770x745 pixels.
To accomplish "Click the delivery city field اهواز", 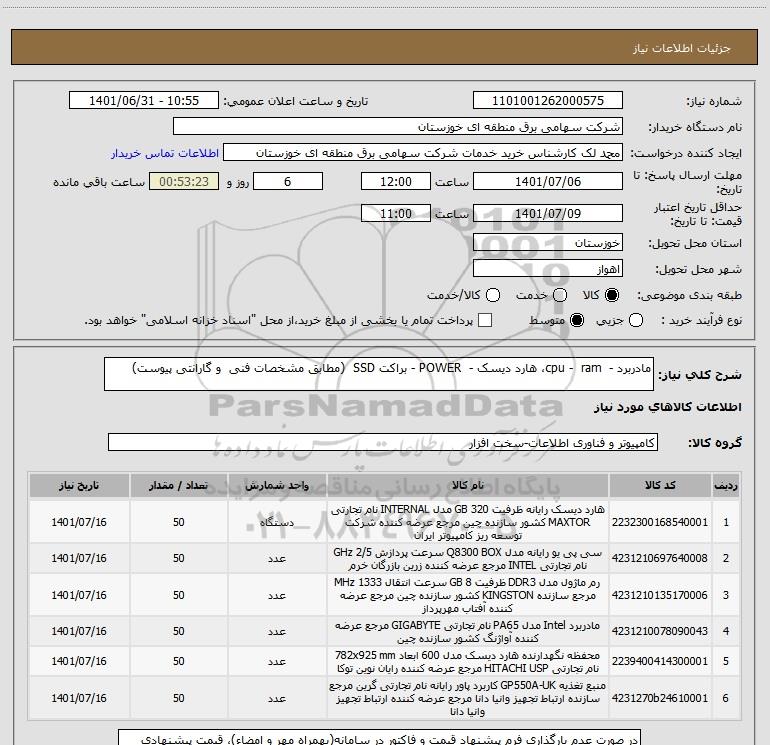I will 548,269.
